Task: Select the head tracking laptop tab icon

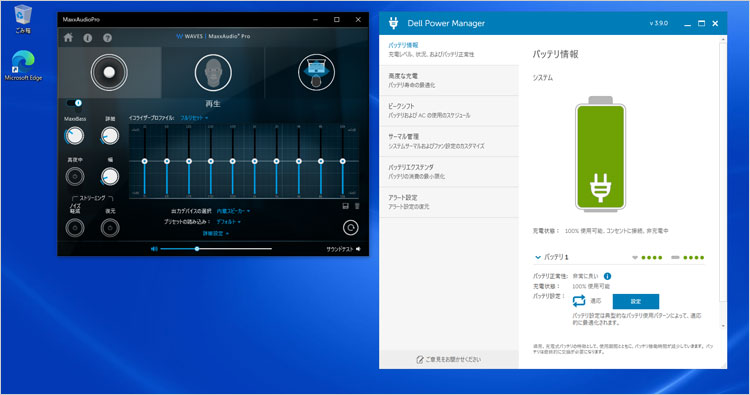Action: coord(316,72)
